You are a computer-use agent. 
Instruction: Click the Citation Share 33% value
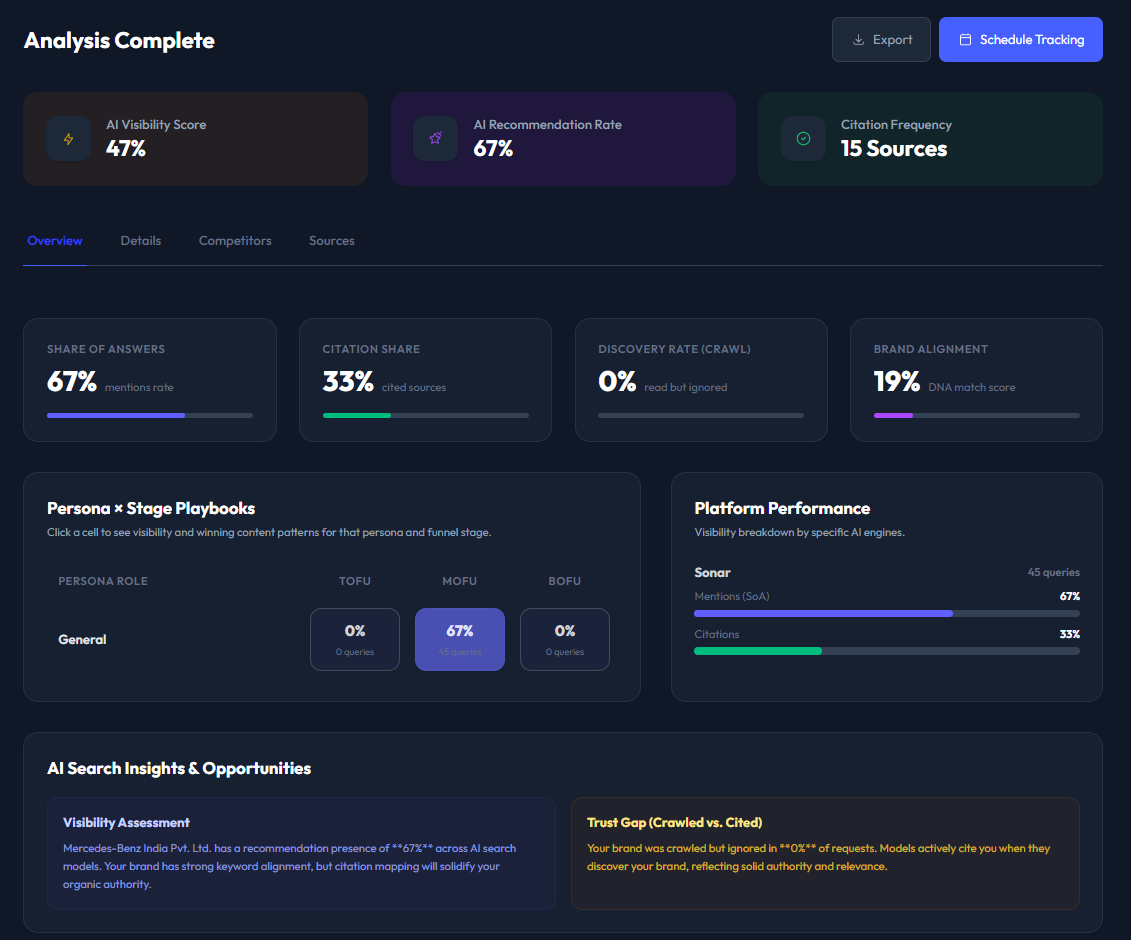348,381
